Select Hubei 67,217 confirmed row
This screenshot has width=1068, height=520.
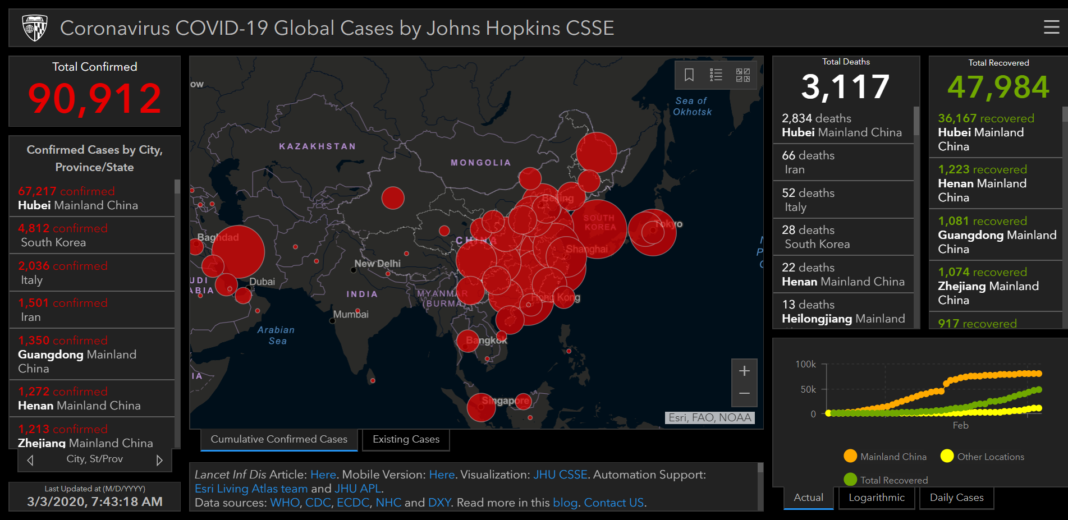click(x=91, y=198)
